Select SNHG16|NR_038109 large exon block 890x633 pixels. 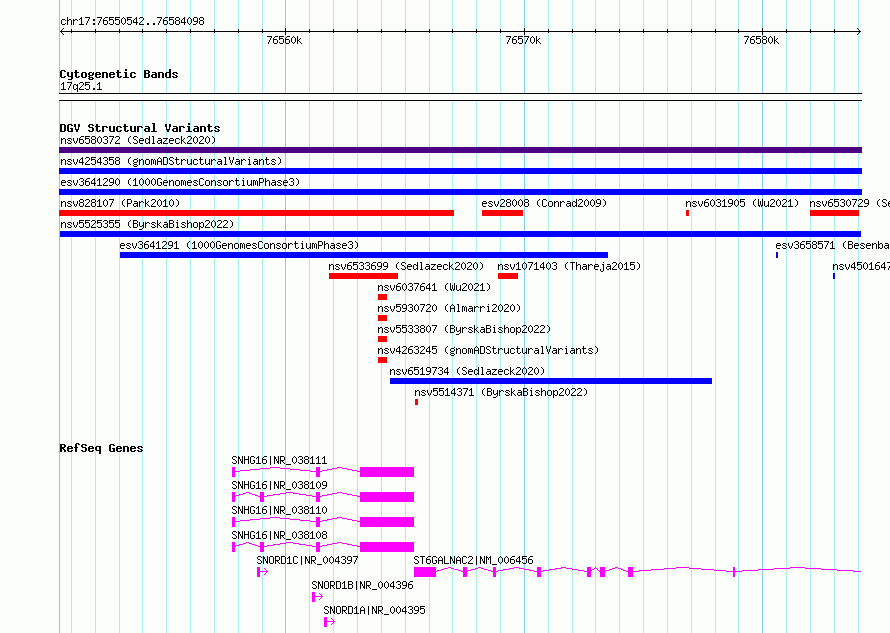click(x=387, y=497)
